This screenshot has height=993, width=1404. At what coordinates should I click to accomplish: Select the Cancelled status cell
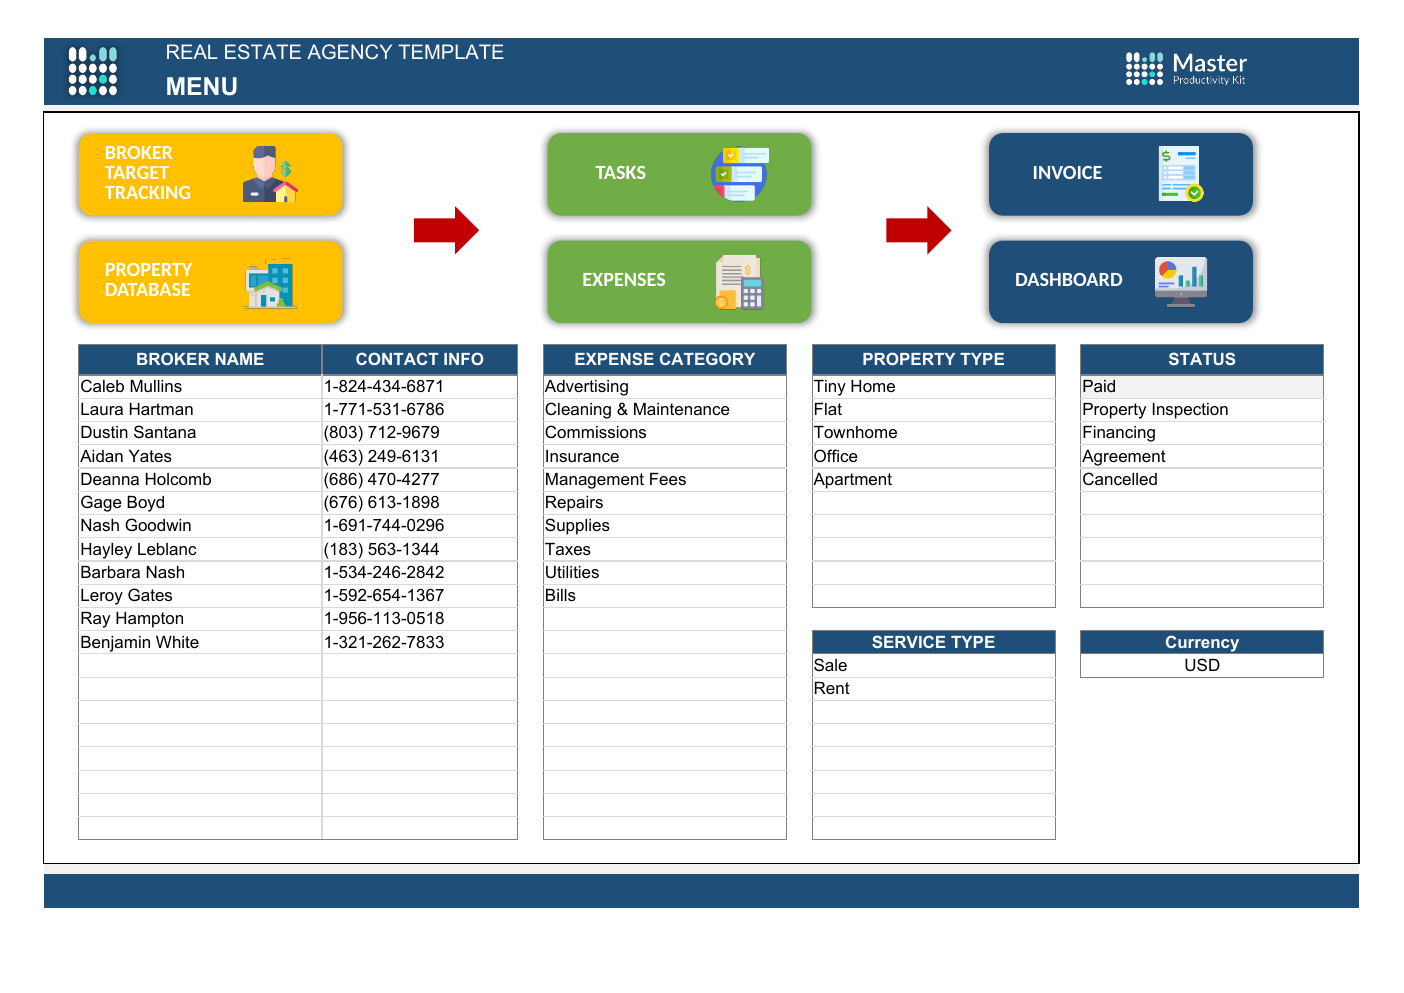pyautogui.click(x=1202, y=480)
